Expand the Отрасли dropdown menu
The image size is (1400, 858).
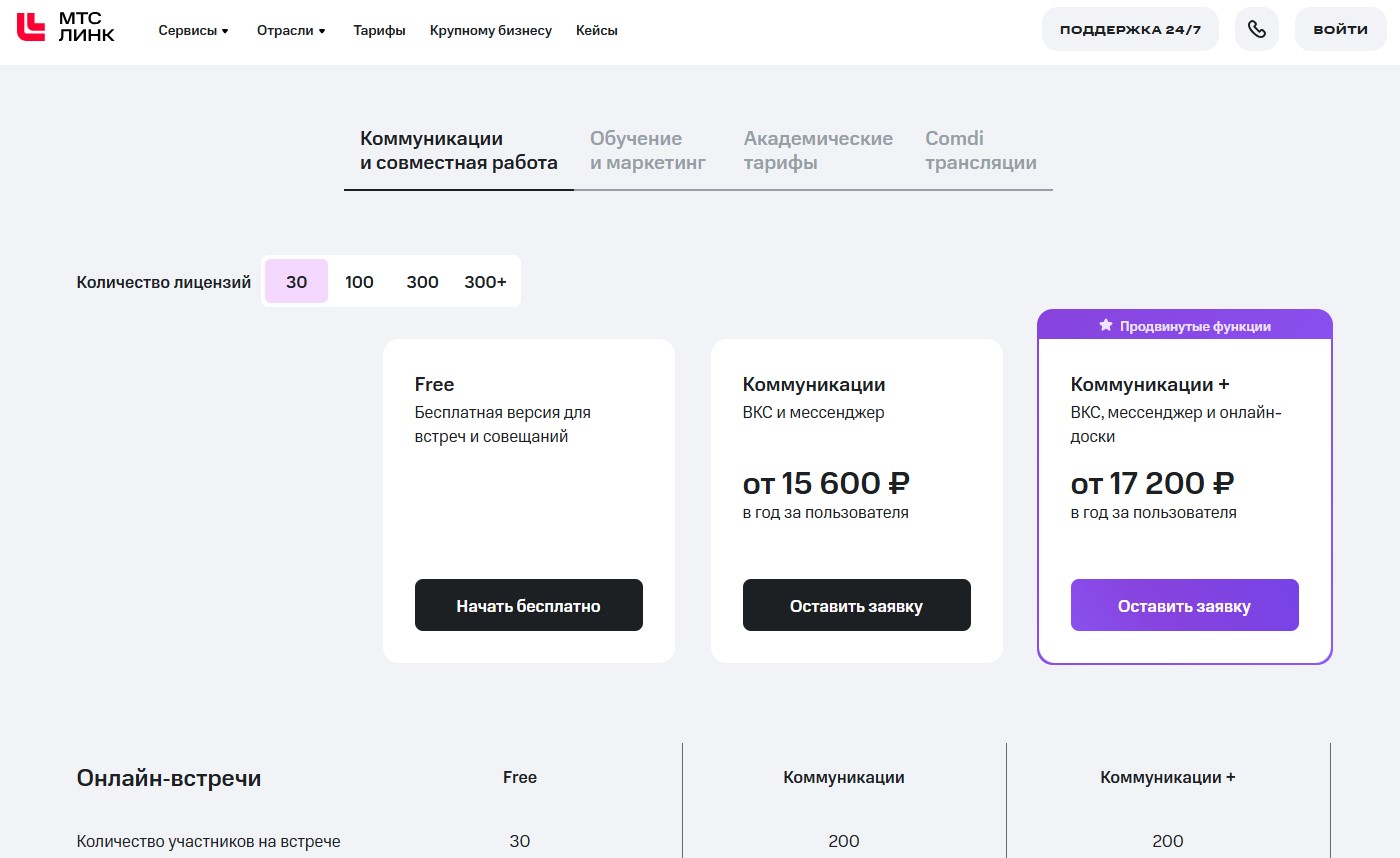coord(291,31)
